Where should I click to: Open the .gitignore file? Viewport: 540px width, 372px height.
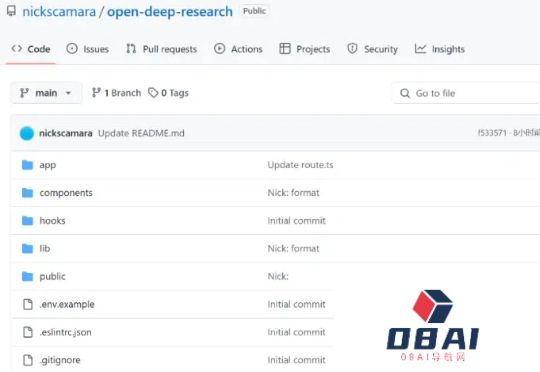(60, 360)
